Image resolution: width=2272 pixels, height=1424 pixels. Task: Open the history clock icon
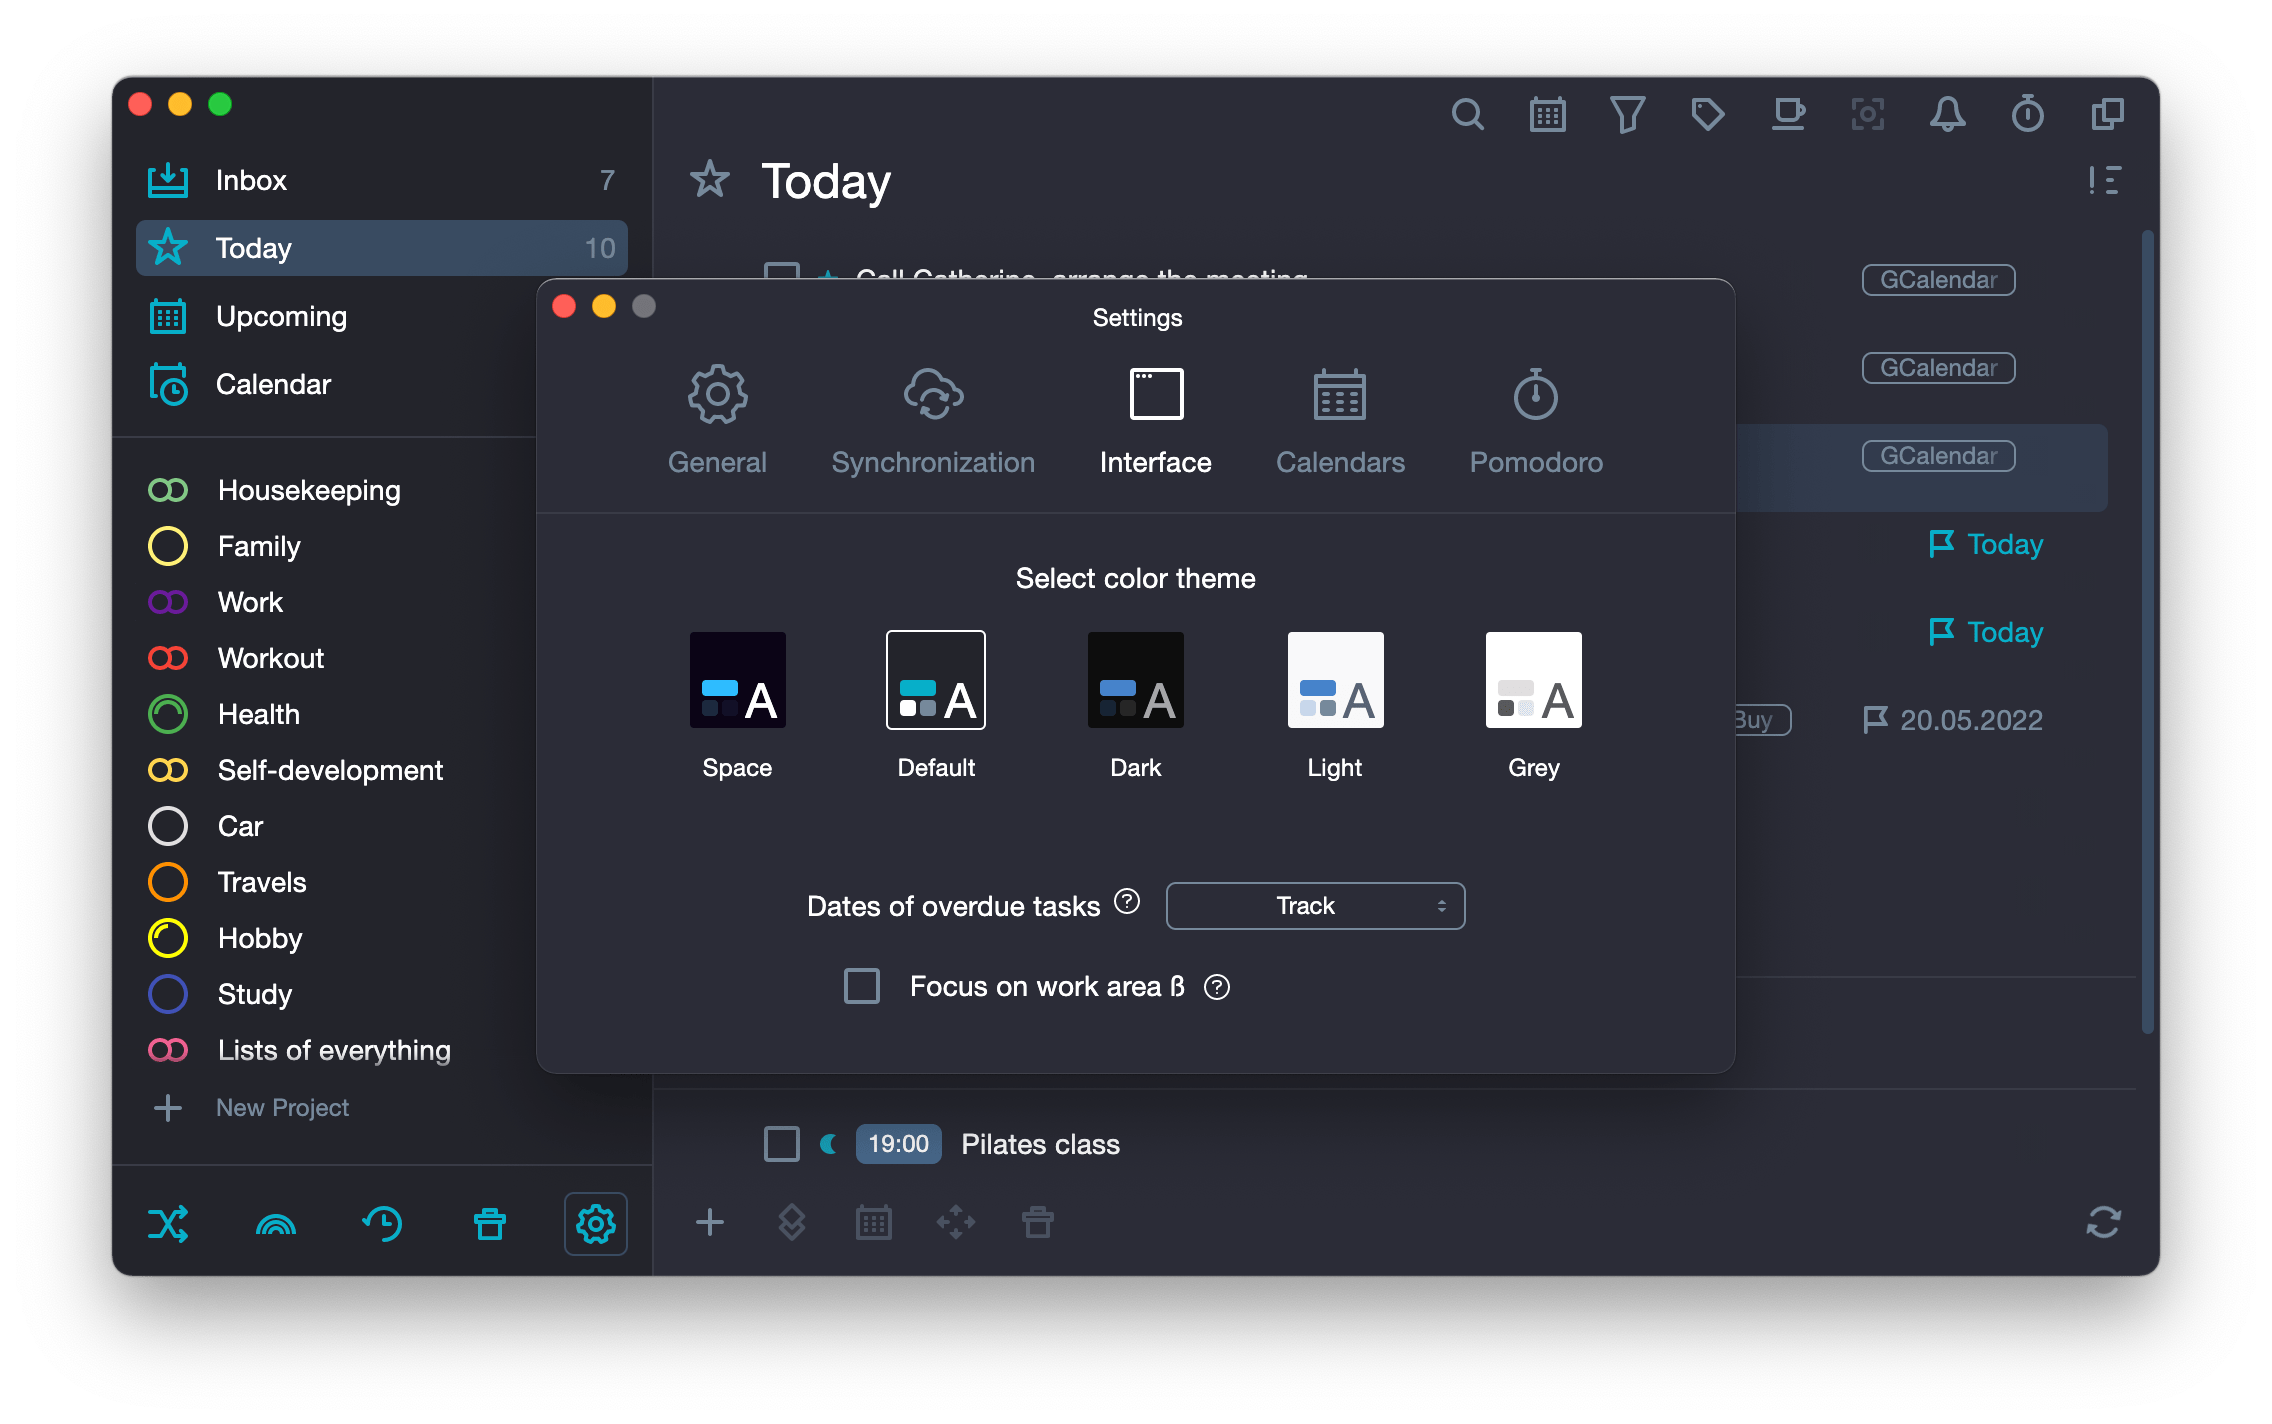pos(382,1223)
